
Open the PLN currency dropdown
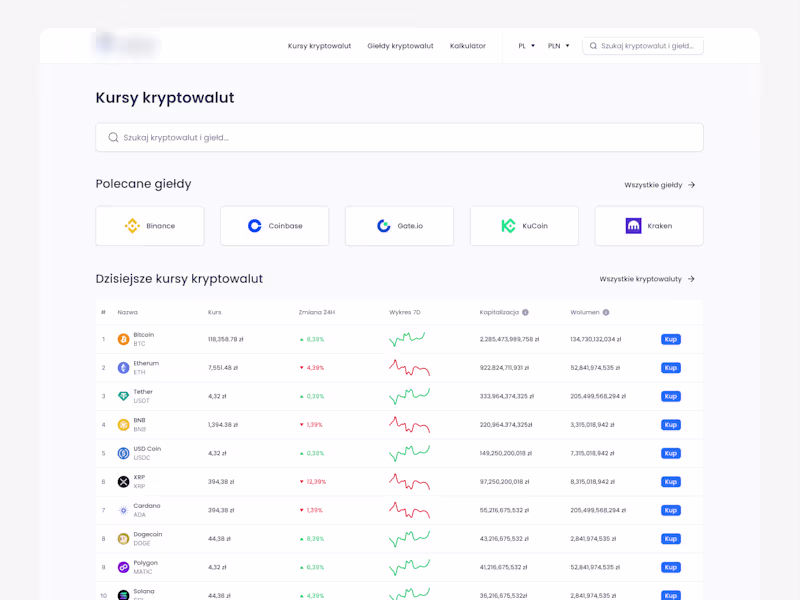point(559,46)
